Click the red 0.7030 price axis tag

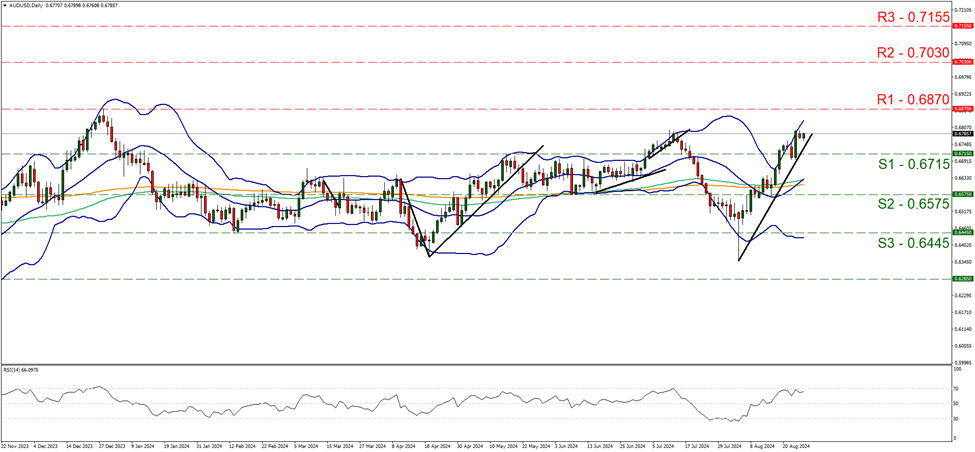point(964,62)
